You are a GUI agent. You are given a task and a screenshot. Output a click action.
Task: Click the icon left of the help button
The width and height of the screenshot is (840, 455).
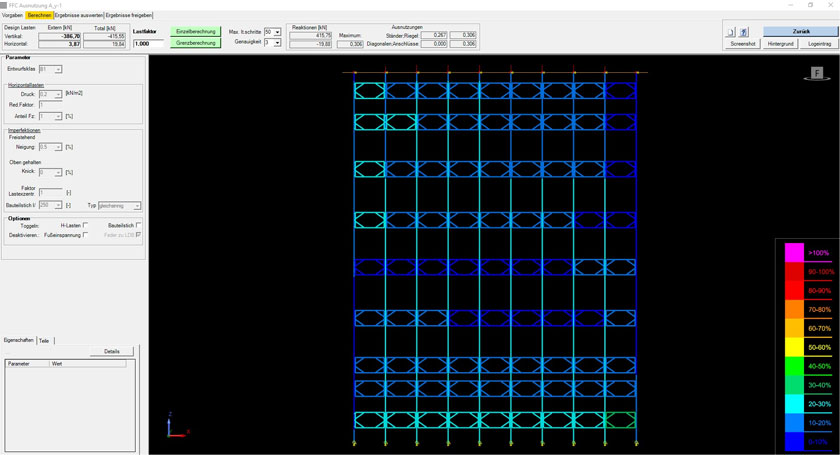pyautogui.click(x=731, y=32)
